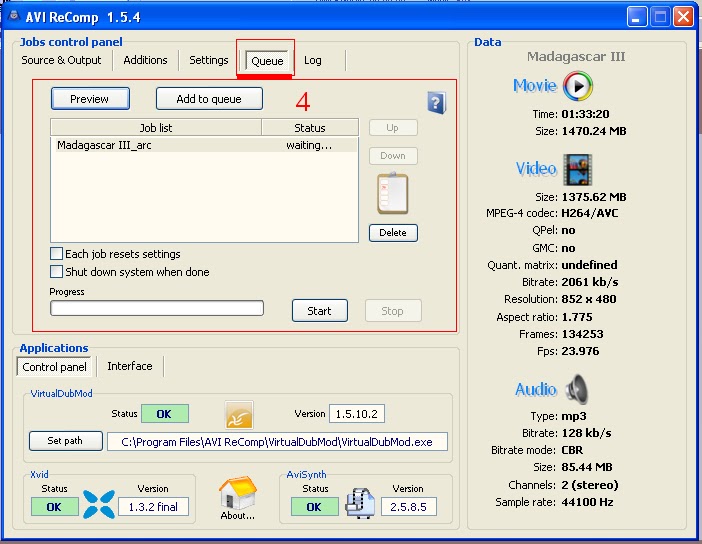
Task: Click the Progress bar
Action: click(157, 308)
